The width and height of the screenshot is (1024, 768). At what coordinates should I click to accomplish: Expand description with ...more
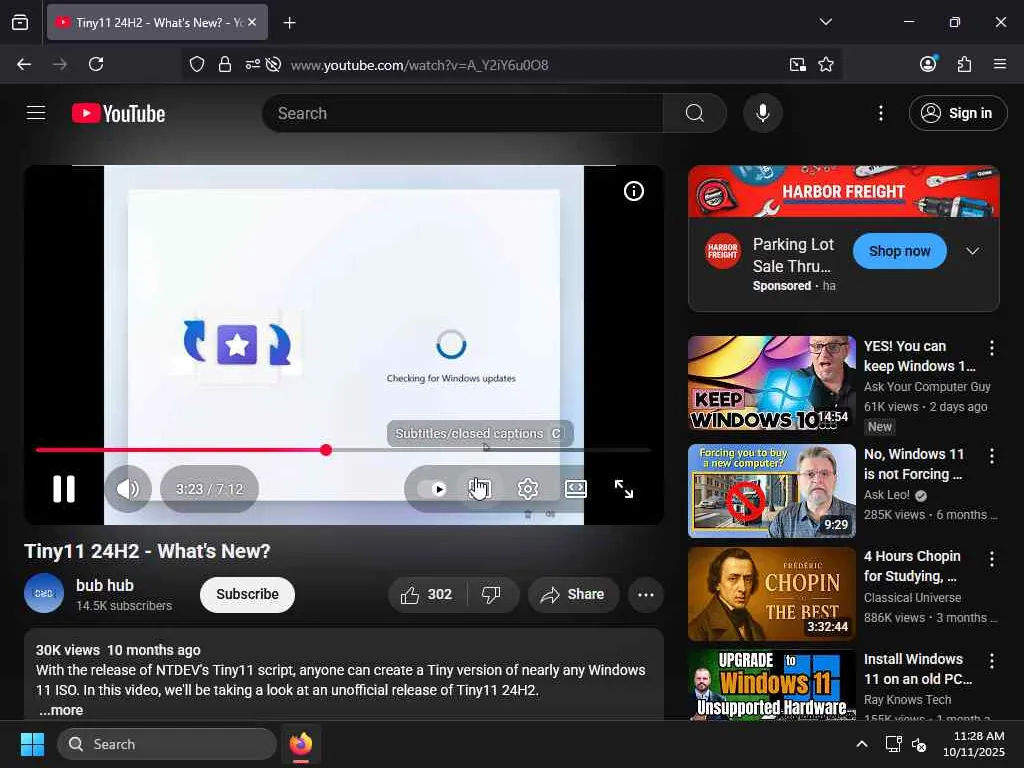click(61, 710)
